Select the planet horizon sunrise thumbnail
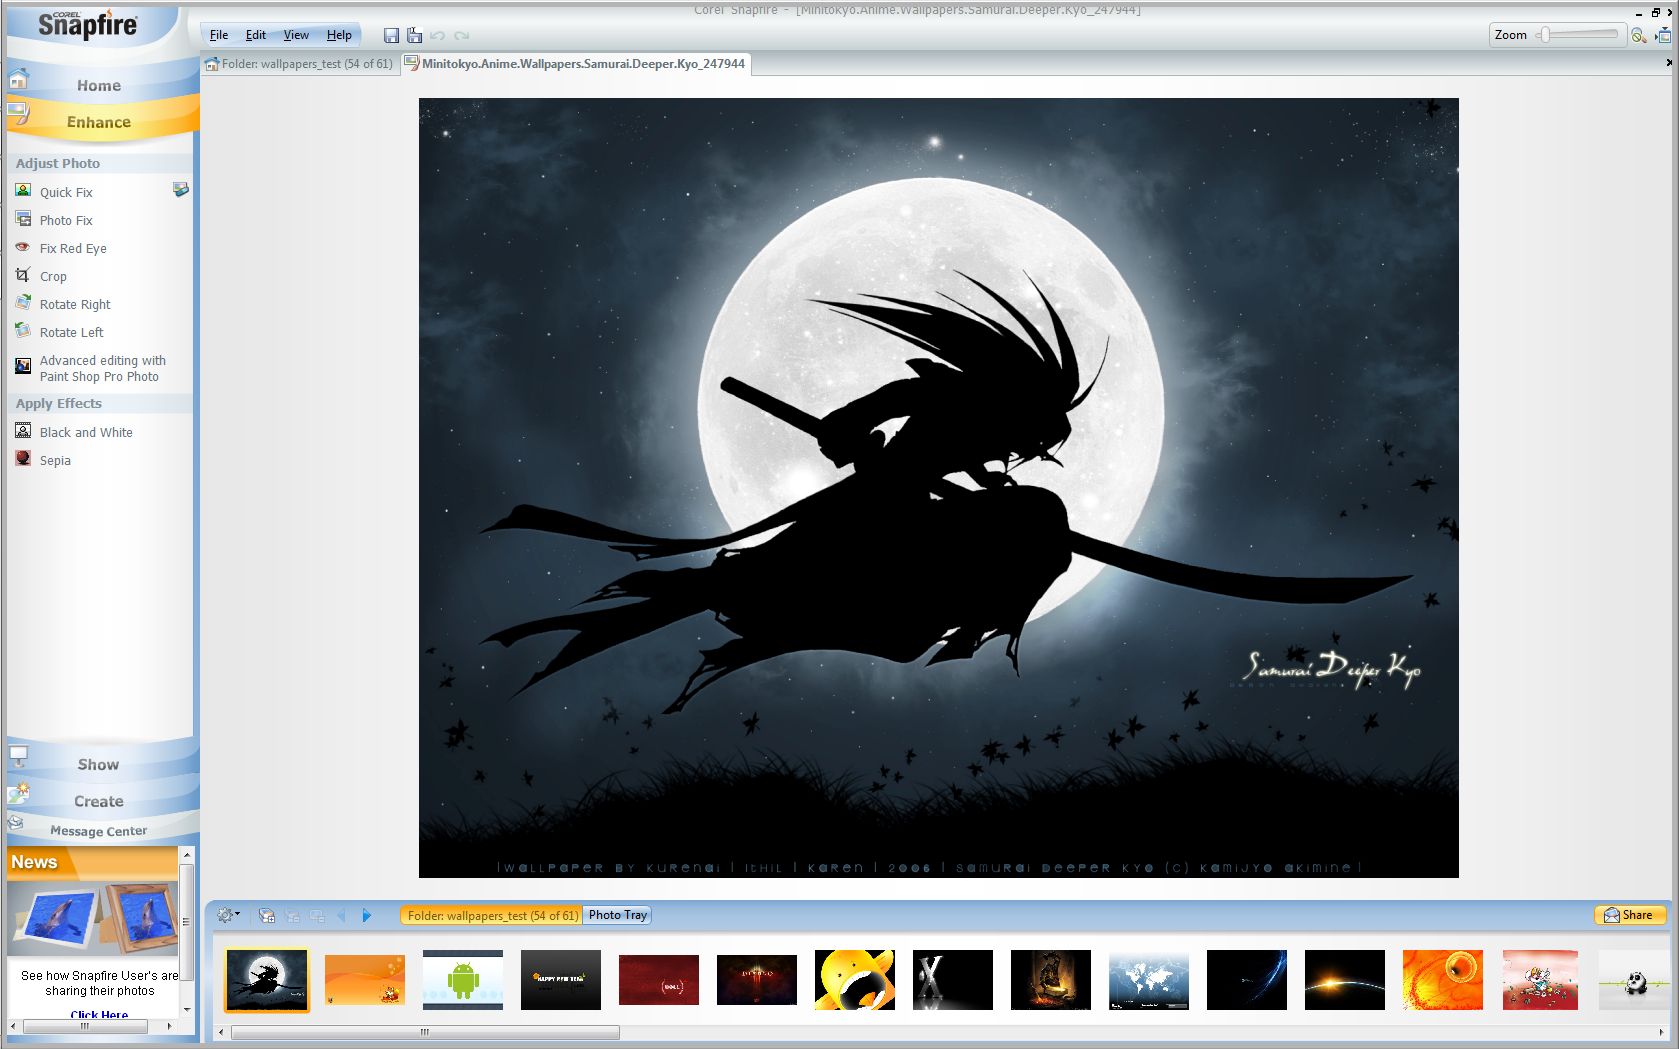 click(1345, 980)
